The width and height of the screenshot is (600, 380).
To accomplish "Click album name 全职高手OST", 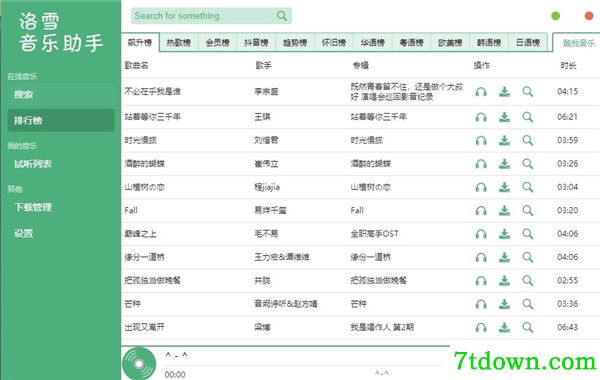I will coord(375,234).
